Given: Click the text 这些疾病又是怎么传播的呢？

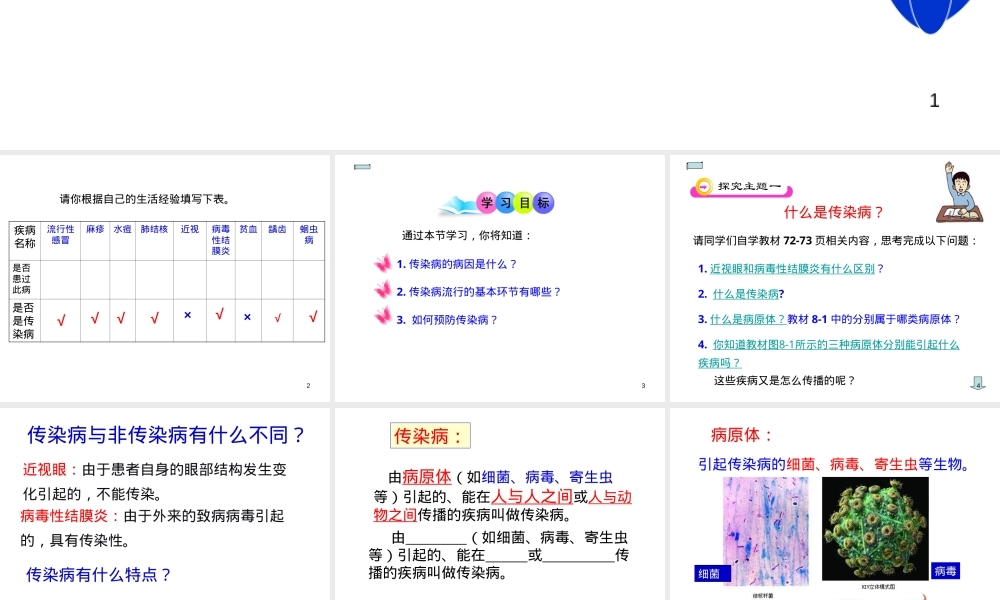Looking at the screenshot, I should [x=784, y=381].
